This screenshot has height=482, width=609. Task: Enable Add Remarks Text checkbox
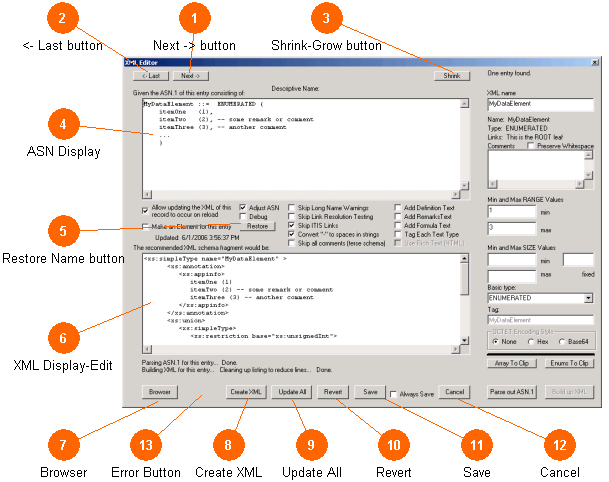coord(398,216)
